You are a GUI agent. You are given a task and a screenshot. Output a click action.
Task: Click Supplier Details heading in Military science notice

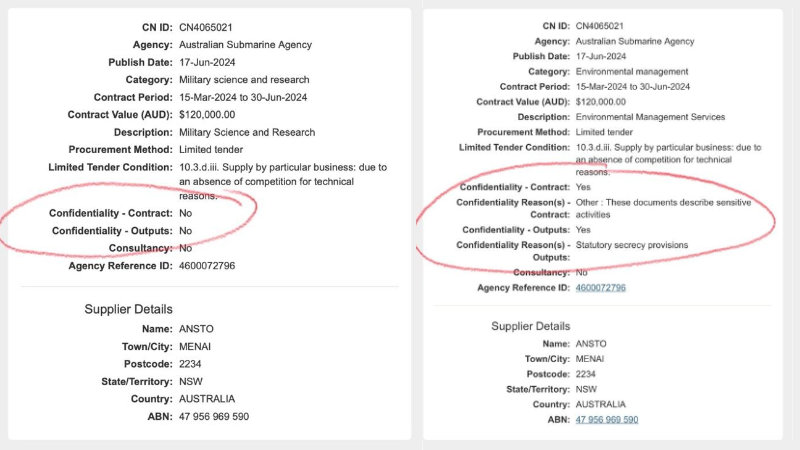[128, 310]
